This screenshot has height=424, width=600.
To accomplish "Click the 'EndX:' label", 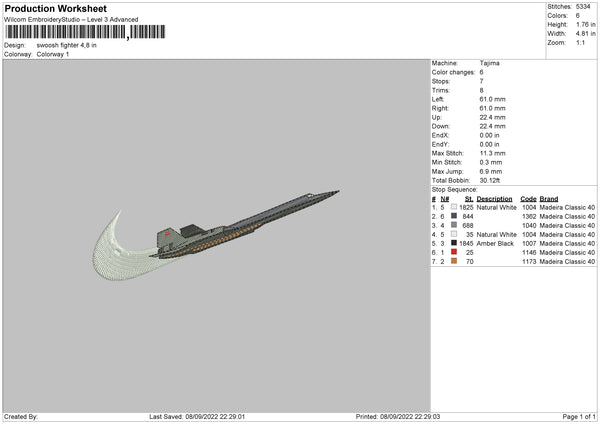I will tap(440, 135).
